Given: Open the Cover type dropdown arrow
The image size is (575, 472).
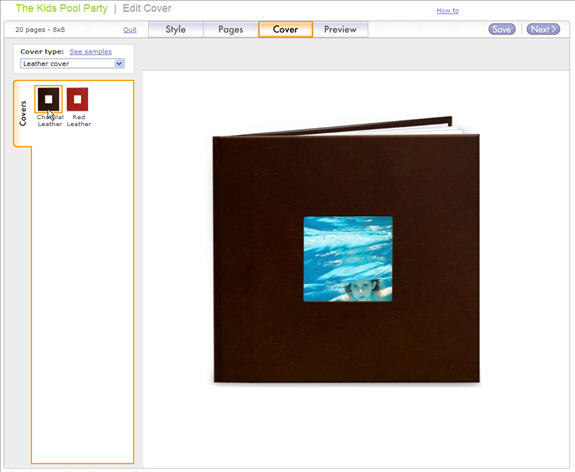Looking at the screenshot, I should [x=119, y=63].
